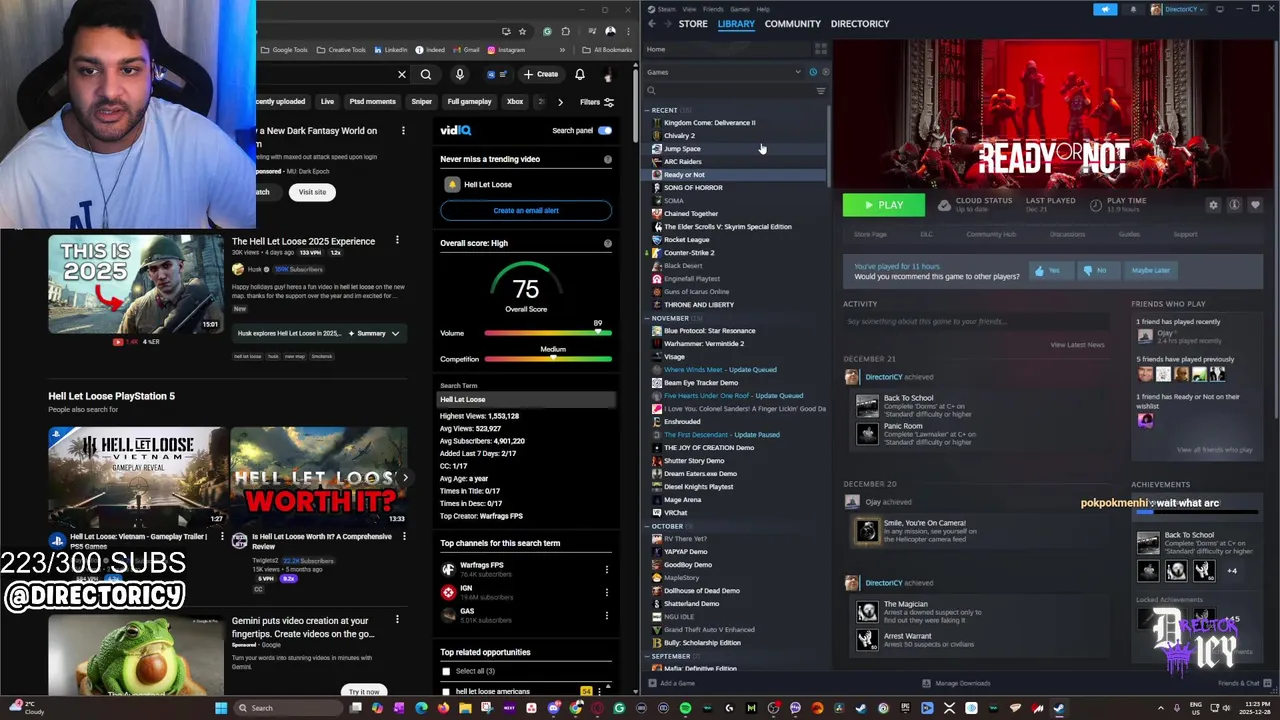Switch Steam library to grid view icon
The image size is (1280, 720).
click(x=821, y=49)
